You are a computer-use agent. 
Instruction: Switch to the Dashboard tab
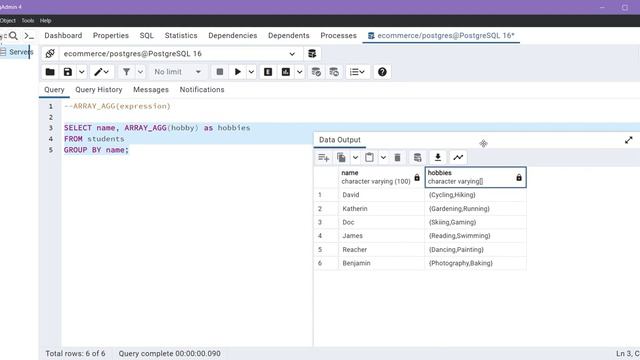(x=63, y=36)
